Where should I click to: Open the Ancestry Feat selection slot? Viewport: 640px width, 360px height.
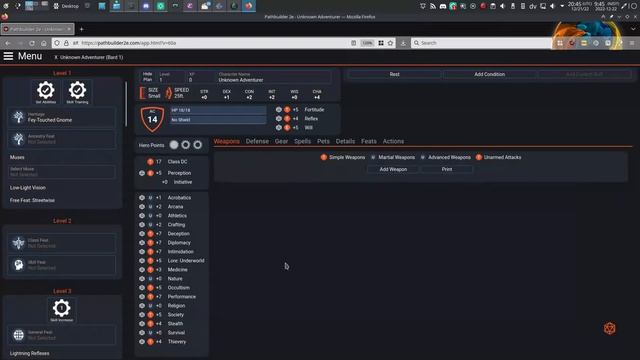pos(62,139)
